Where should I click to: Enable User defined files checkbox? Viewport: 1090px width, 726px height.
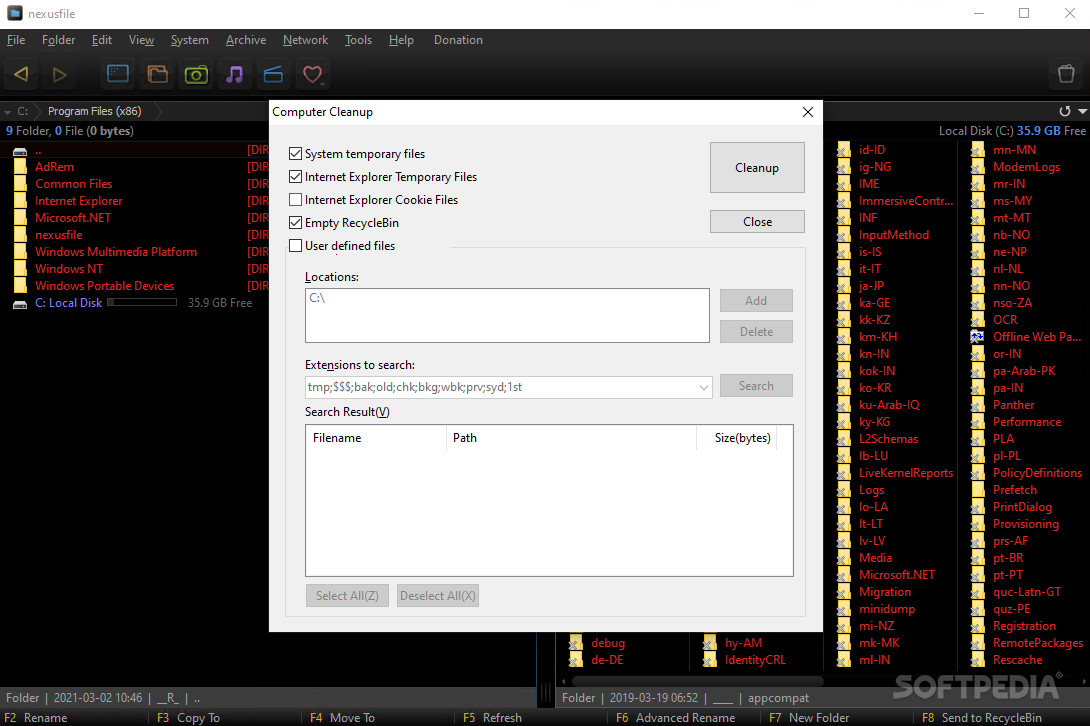pyautogui.click(x=295, y=245)
